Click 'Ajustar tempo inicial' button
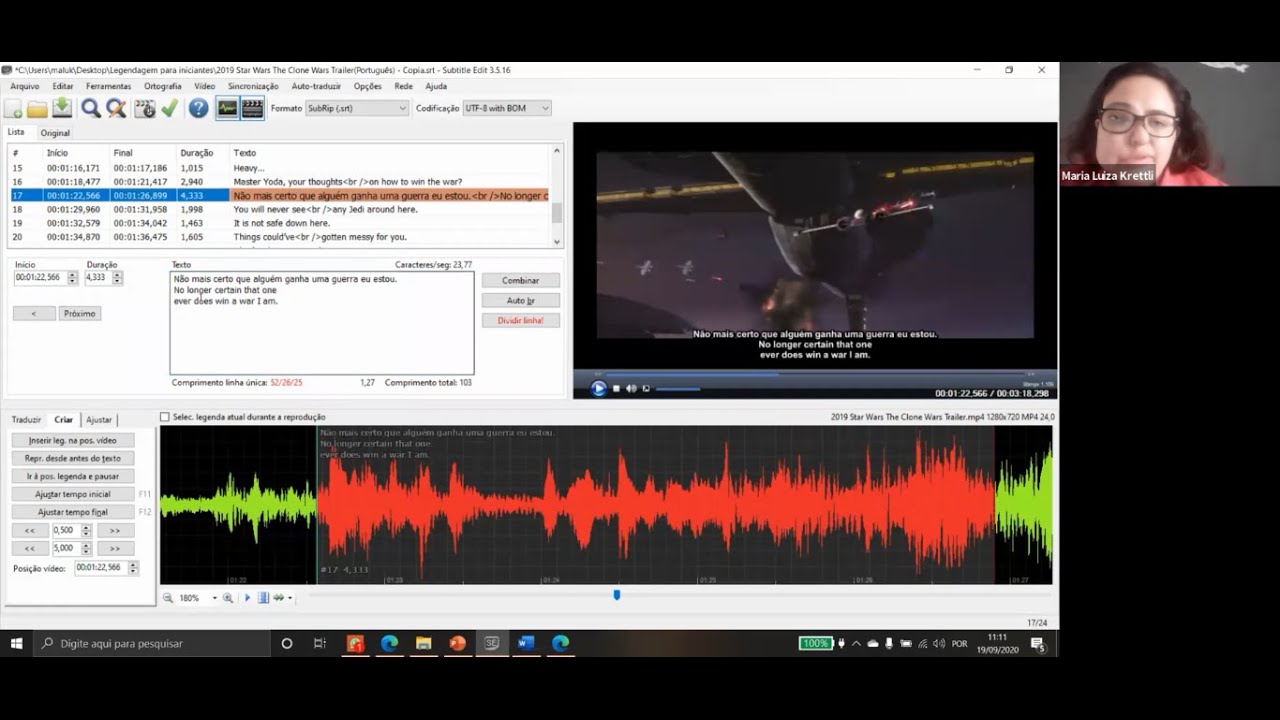The height and width of the screenshot is (720, 1280). pyautogui.click(x=73, y=494)
